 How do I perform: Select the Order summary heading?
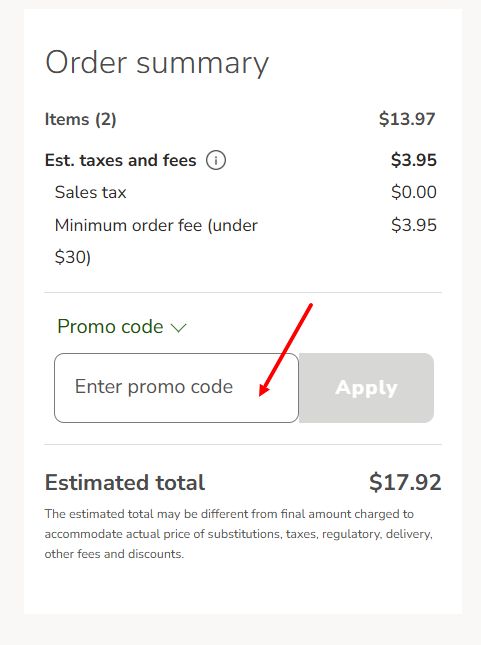157,63
